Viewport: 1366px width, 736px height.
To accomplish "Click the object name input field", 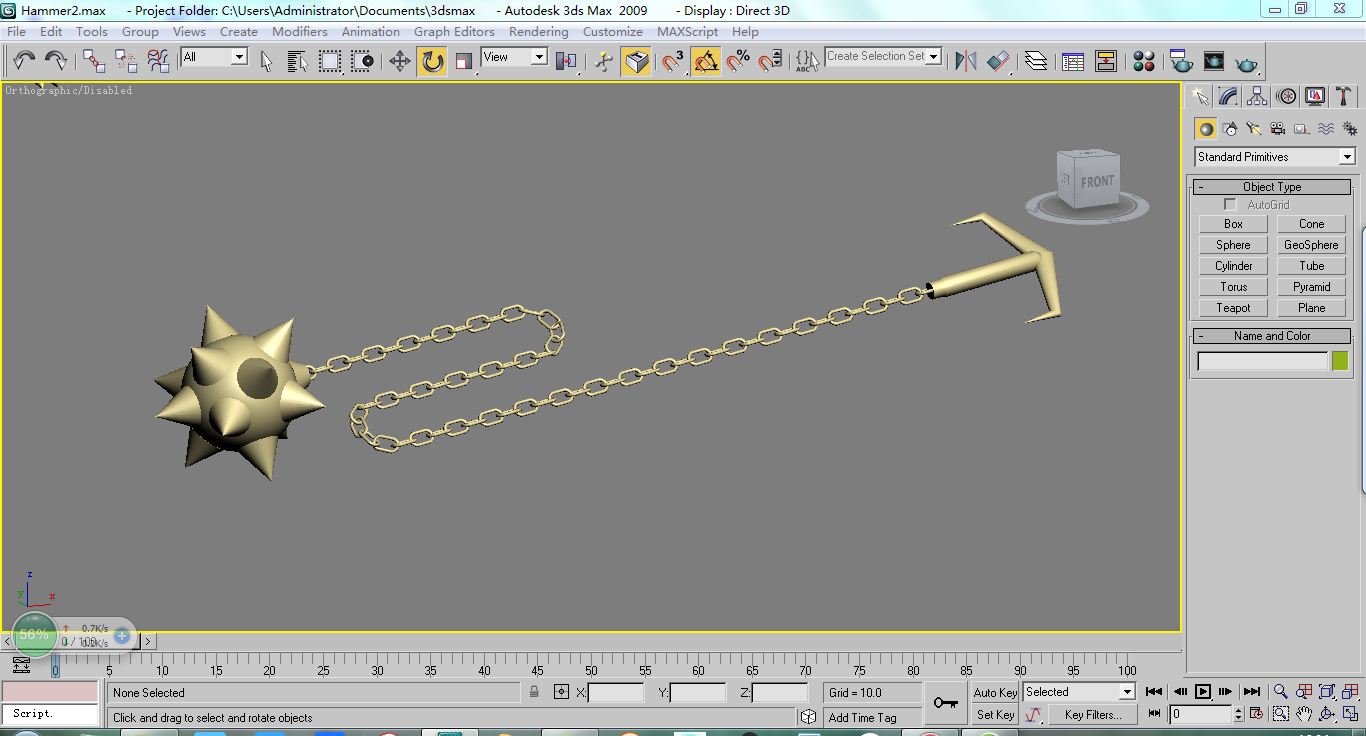I will 1262,361.
